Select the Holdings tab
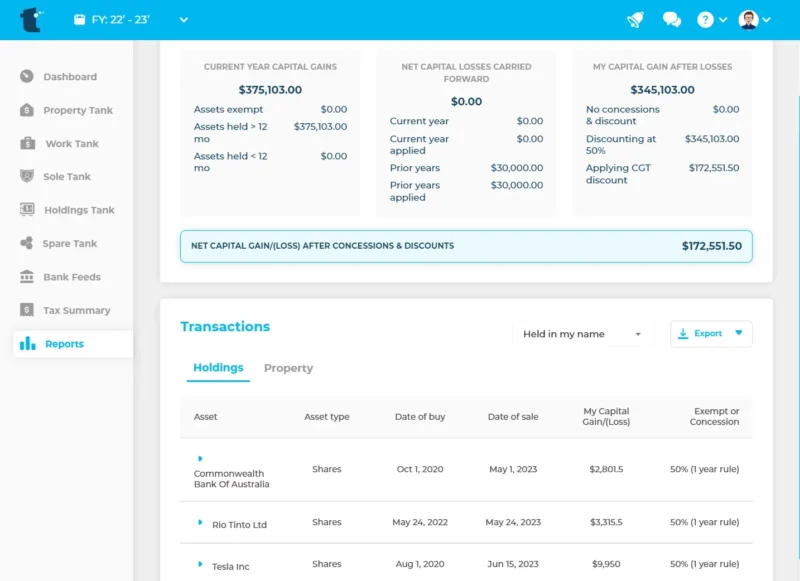The height and width of the screenshot is (581, 800). click(218, 368)
